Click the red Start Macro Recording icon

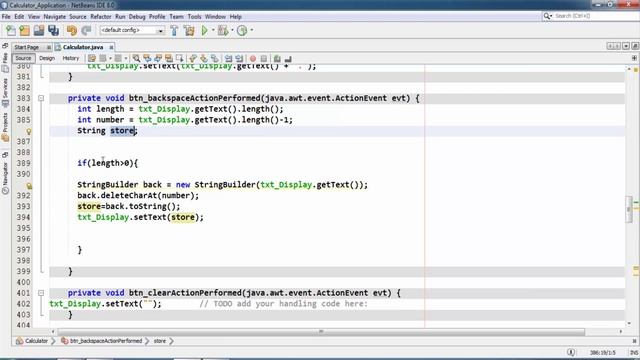253,59
